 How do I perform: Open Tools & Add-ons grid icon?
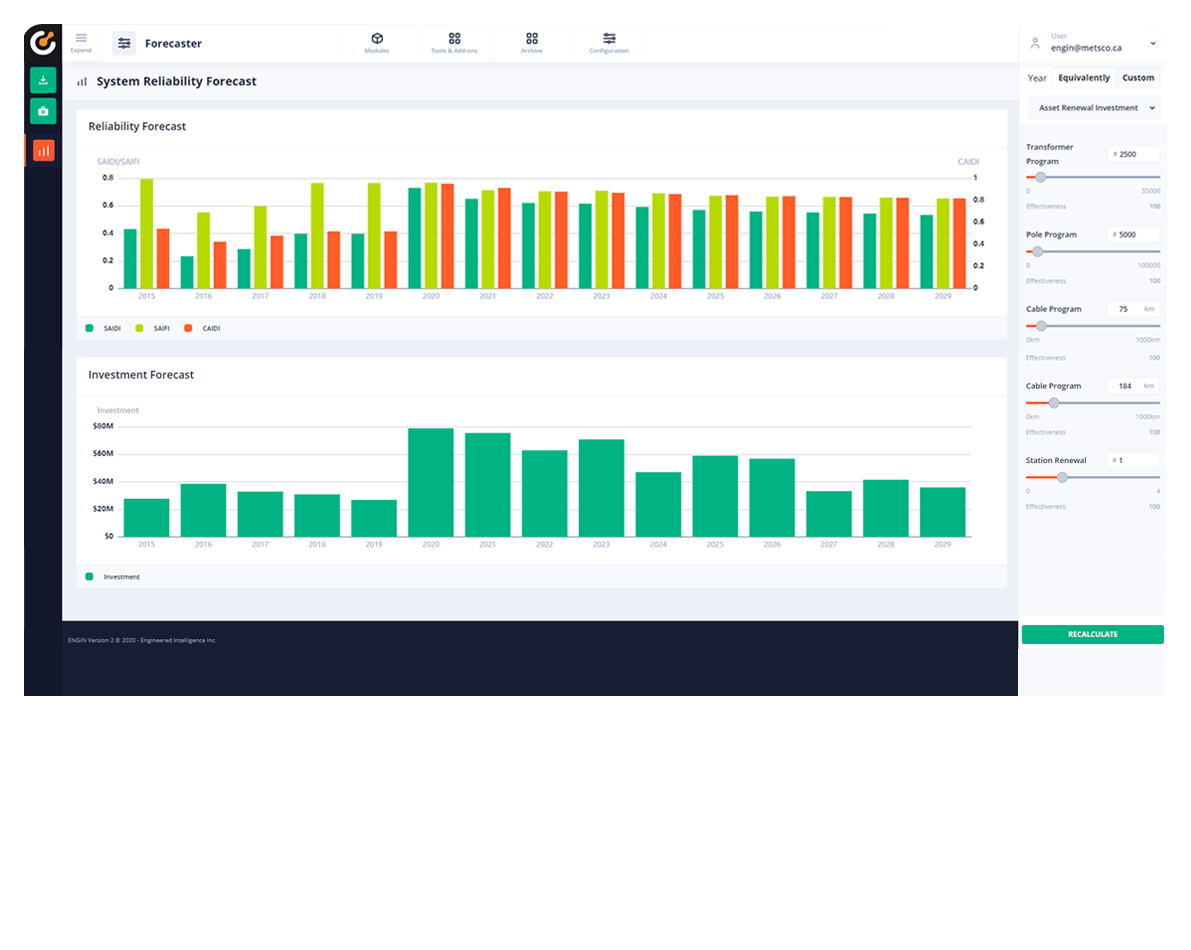click(454, 43)
